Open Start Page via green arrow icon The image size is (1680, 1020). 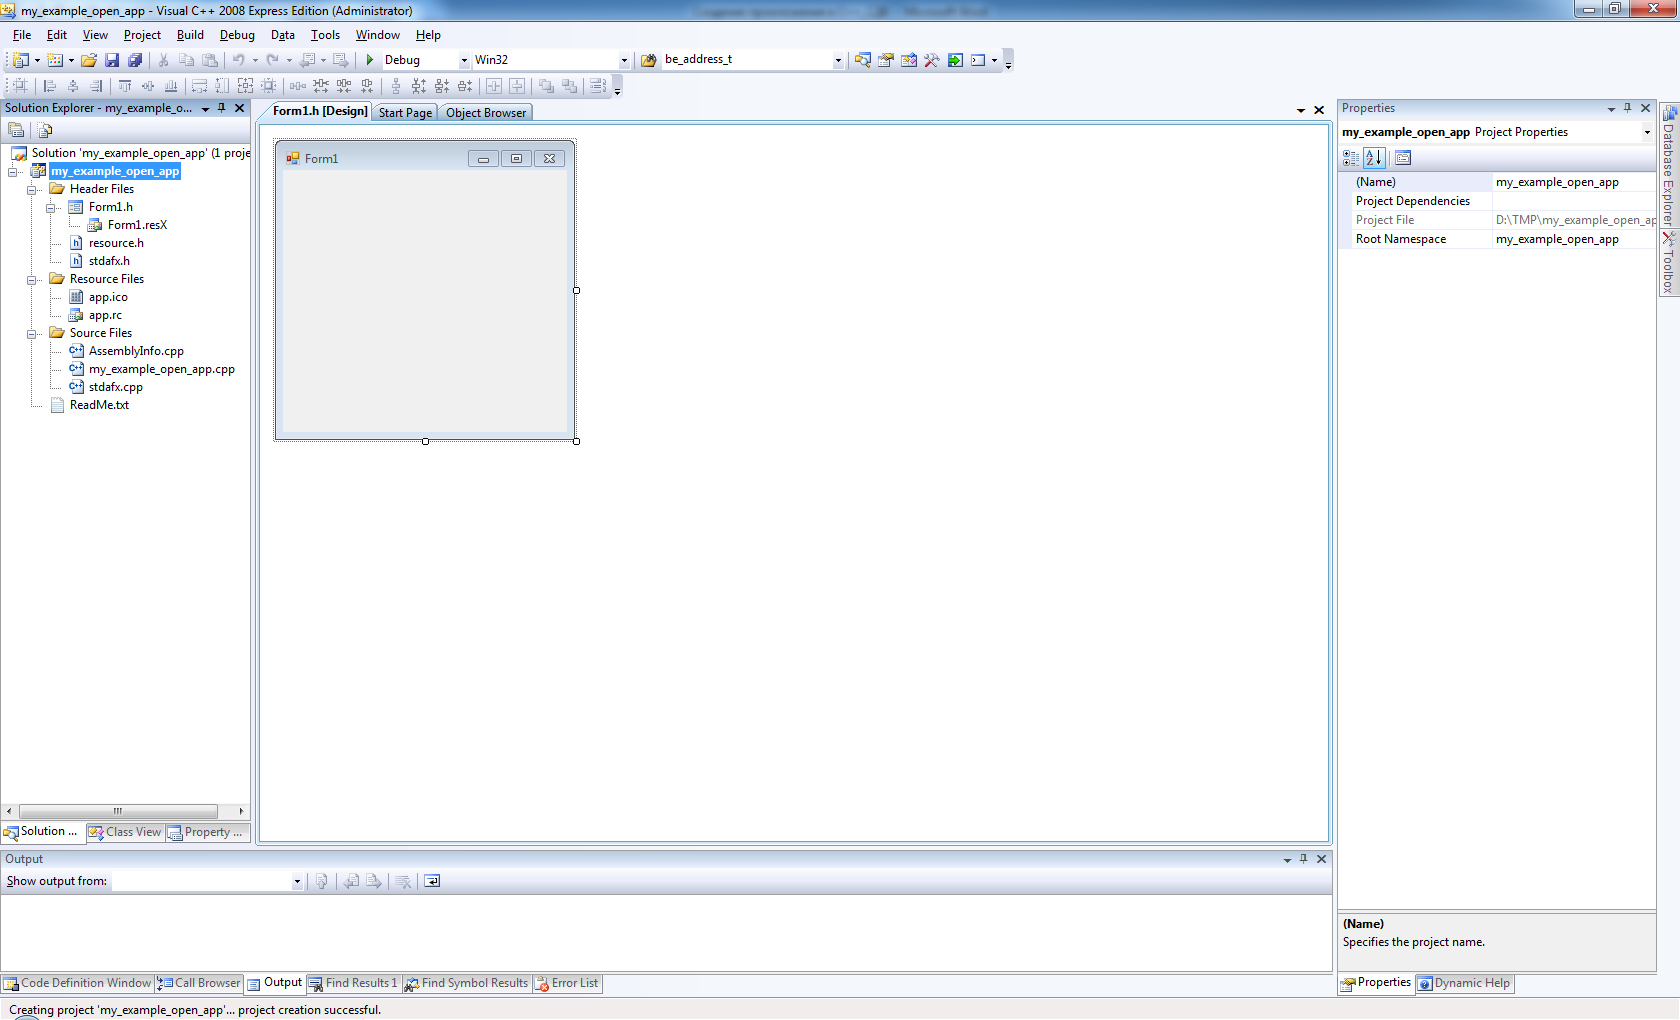point(955,60)
